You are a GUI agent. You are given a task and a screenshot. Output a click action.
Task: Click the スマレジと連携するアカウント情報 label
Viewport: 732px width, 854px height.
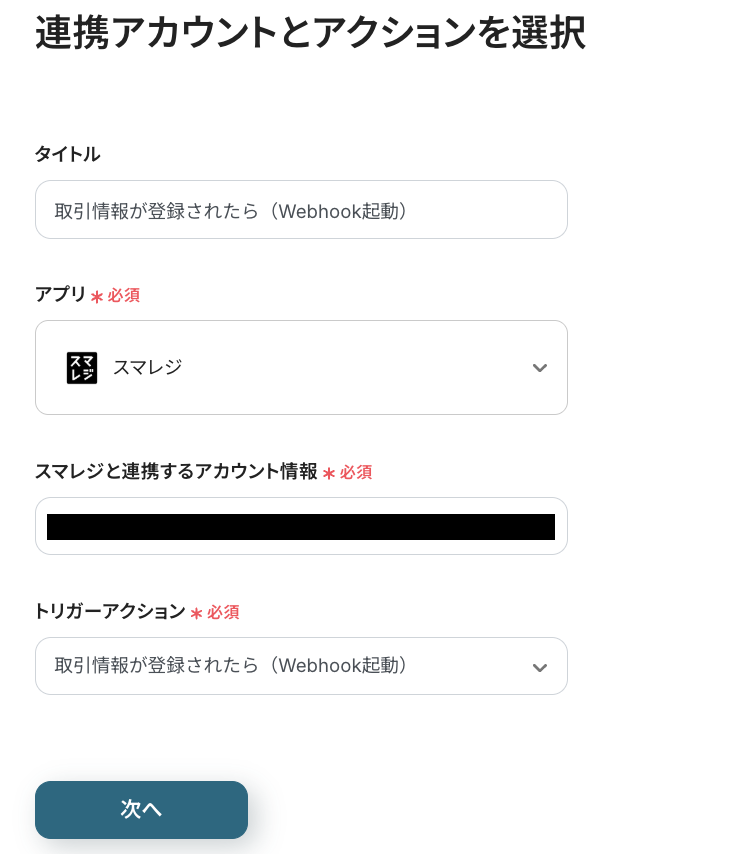pos(176,471)
